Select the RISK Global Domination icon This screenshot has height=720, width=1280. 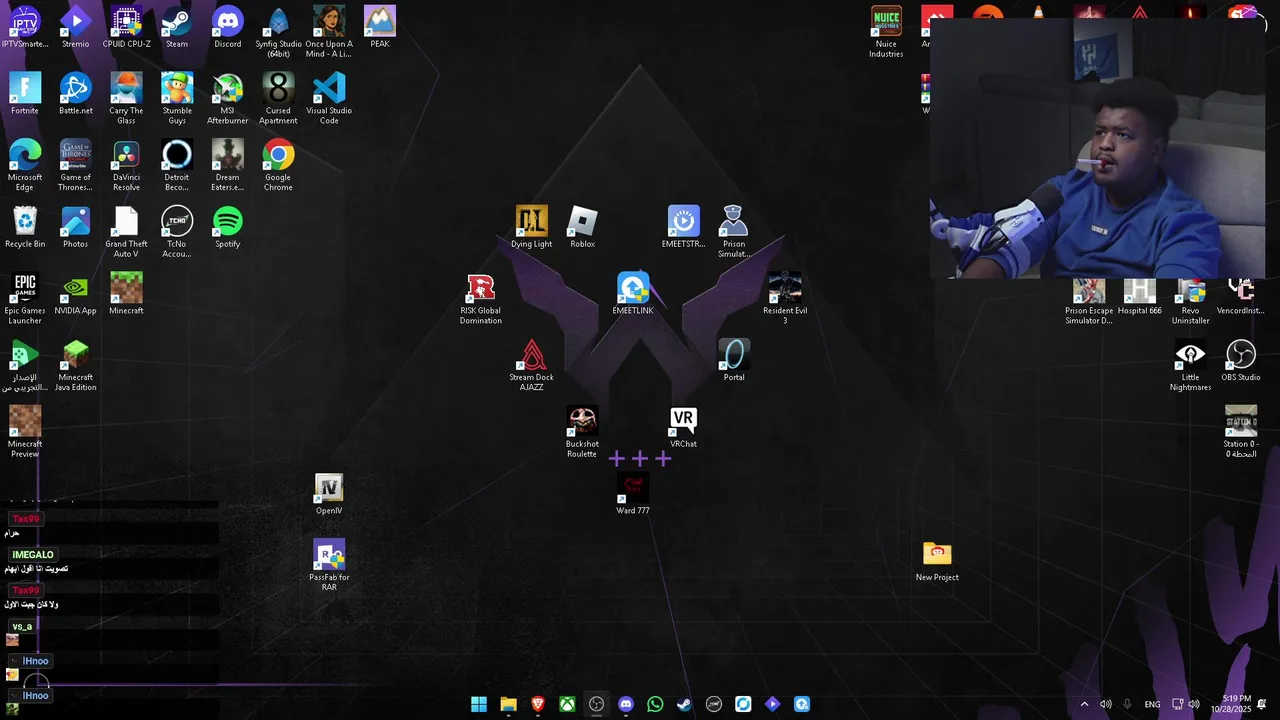coord(481,299)
